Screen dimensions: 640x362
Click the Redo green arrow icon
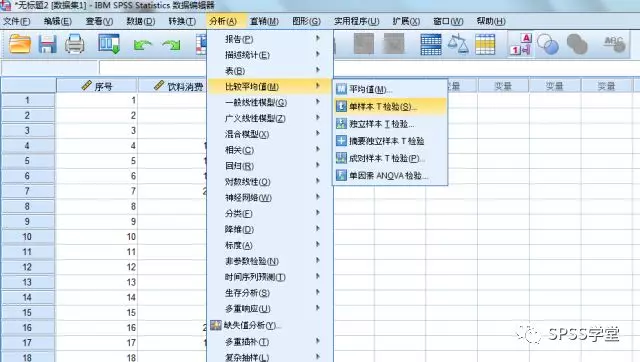[171, 44]
